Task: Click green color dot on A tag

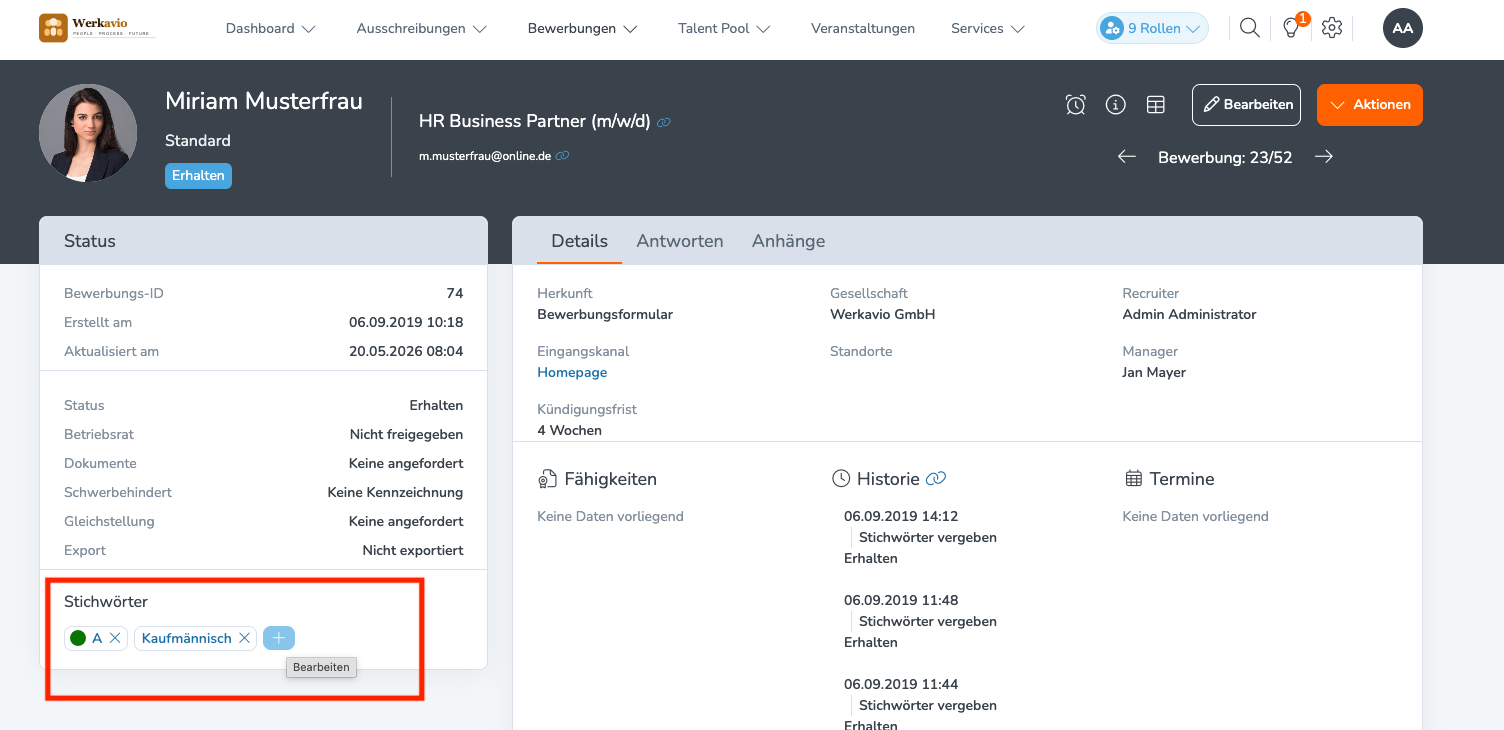Action: click(78, 638)
